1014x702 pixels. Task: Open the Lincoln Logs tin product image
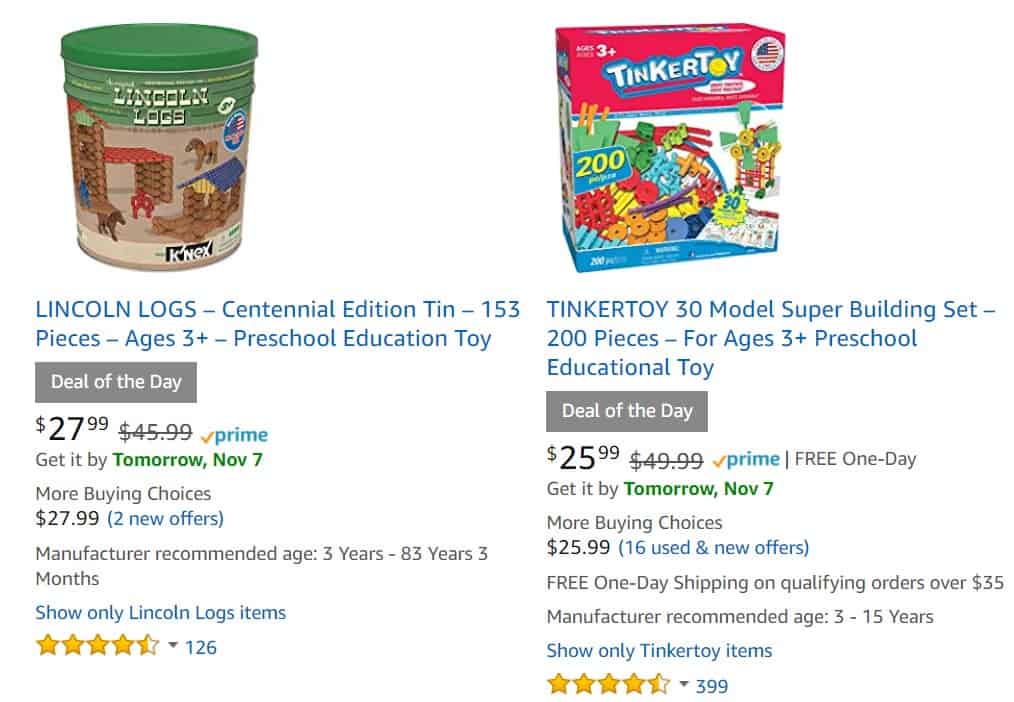point(159,147)
